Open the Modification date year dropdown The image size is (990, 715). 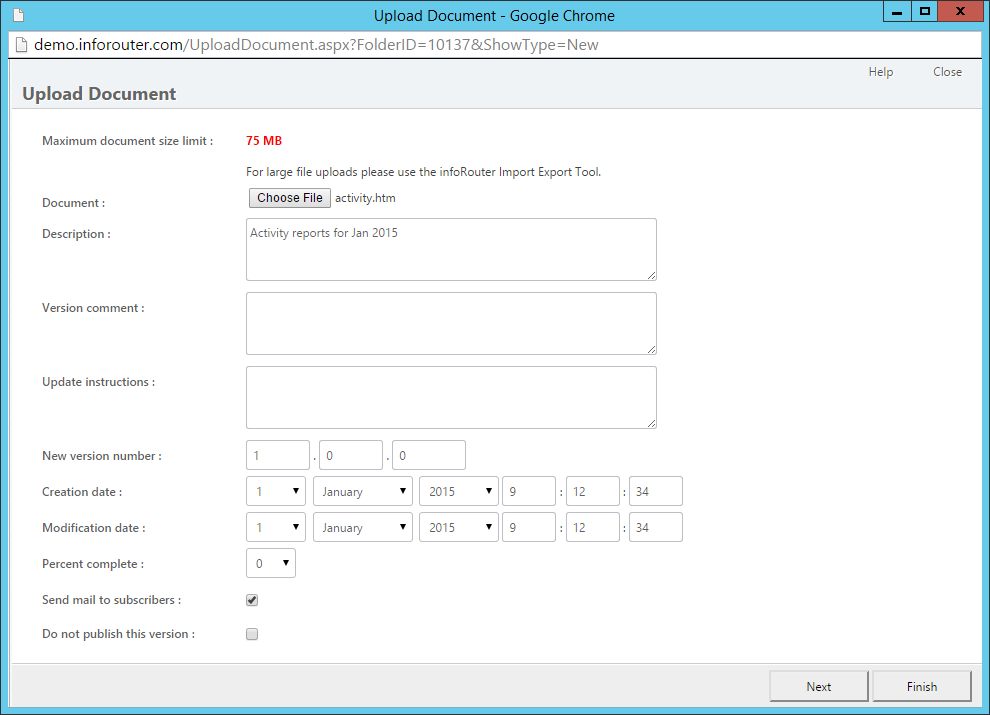point(458,527)
